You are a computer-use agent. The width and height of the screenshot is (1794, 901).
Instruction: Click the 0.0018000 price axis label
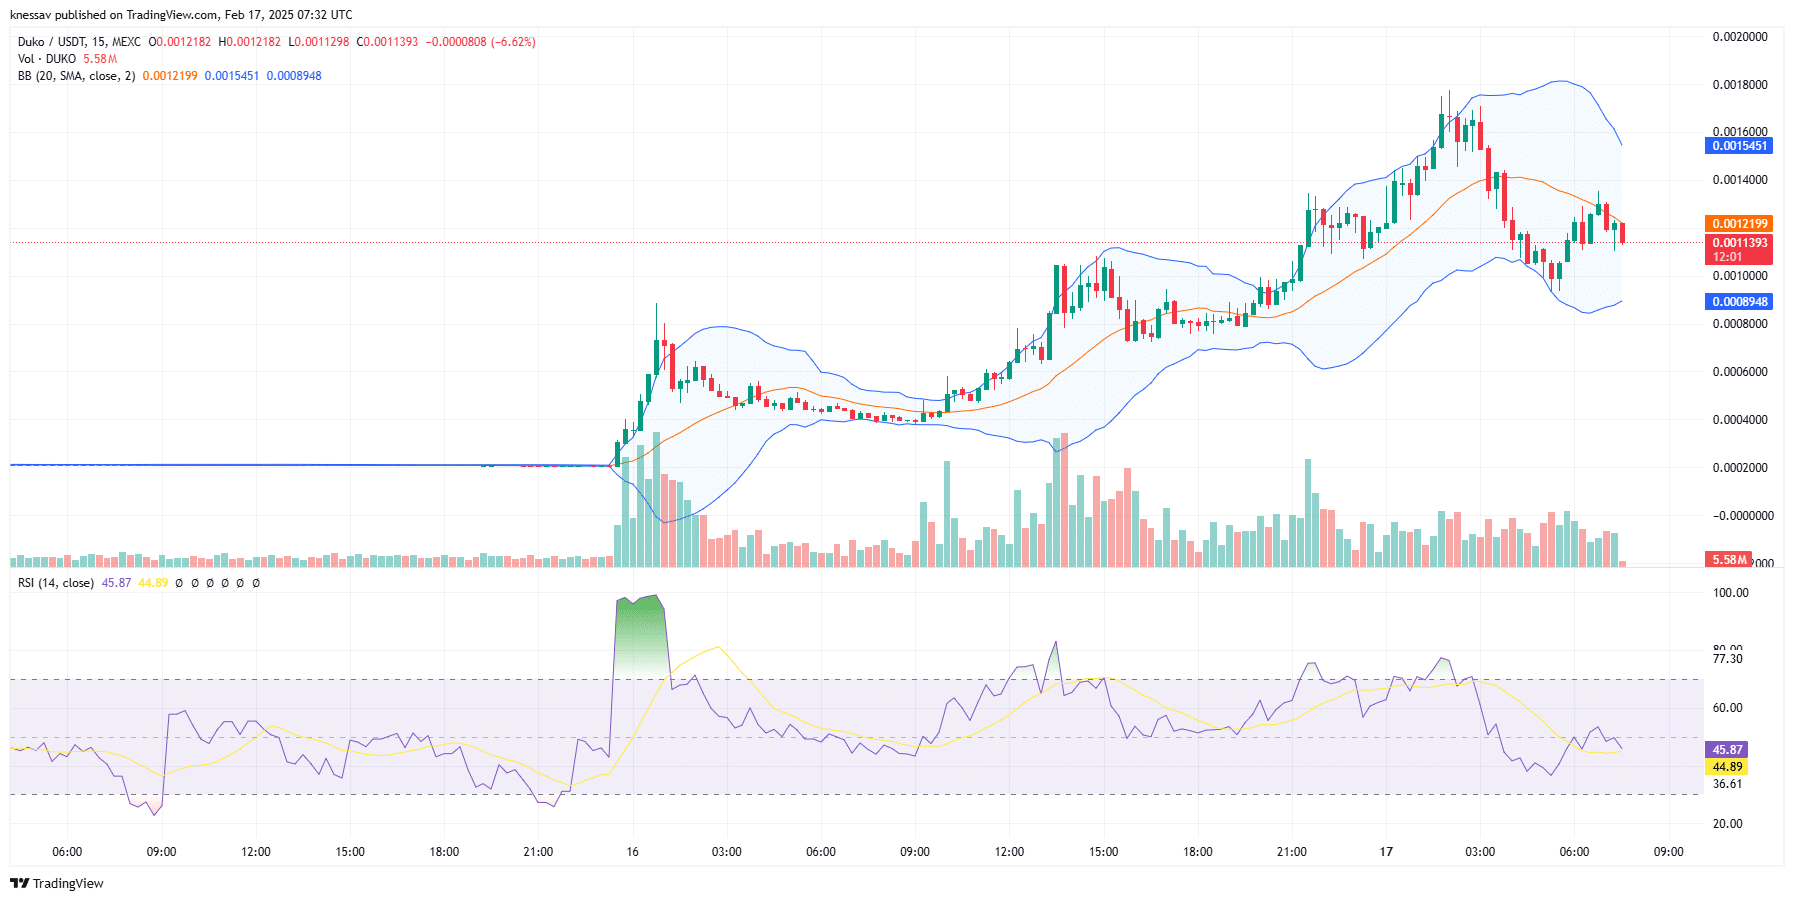click(x=1740, y=85)
